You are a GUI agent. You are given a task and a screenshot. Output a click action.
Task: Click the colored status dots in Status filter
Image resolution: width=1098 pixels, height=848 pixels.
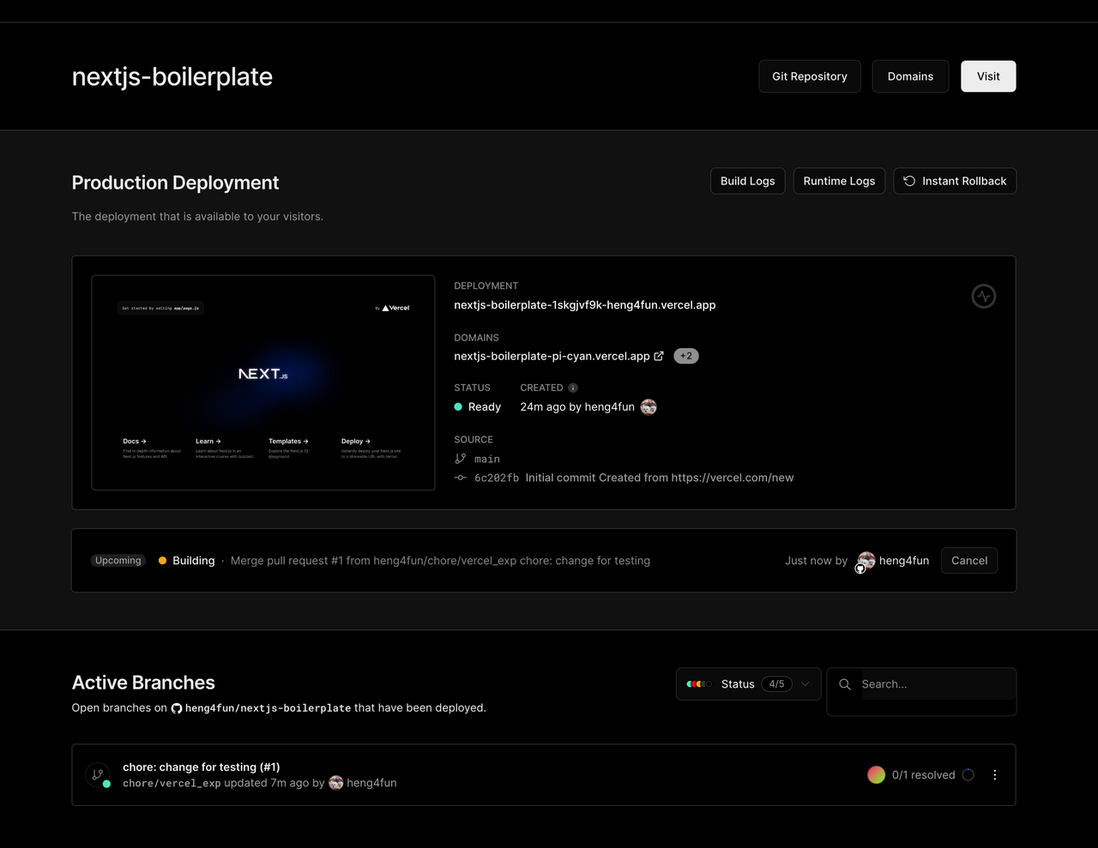(x=699, y=684)
